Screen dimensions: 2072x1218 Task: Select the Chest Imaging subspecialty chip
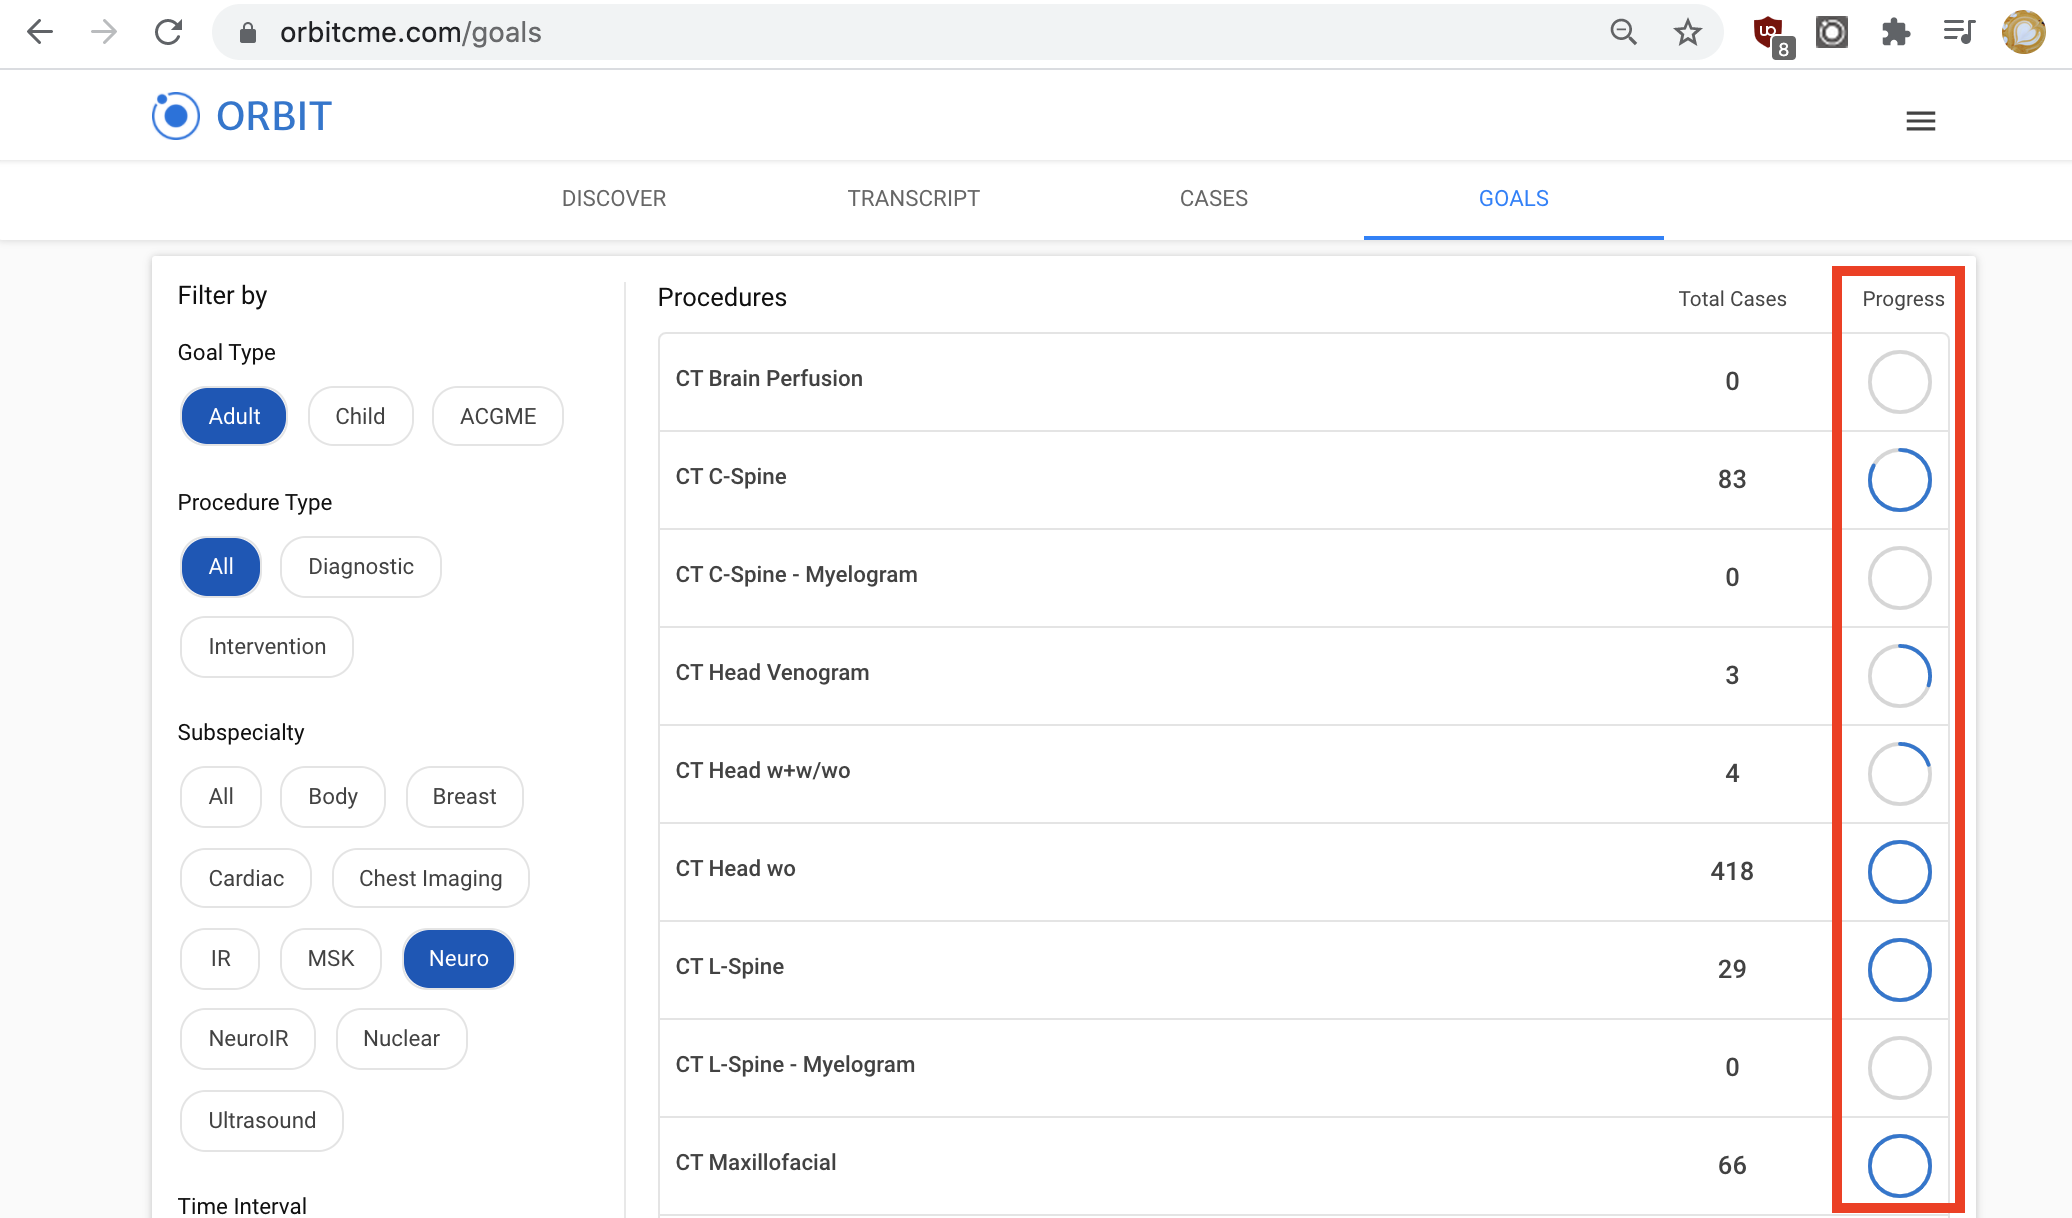(431, 878)
